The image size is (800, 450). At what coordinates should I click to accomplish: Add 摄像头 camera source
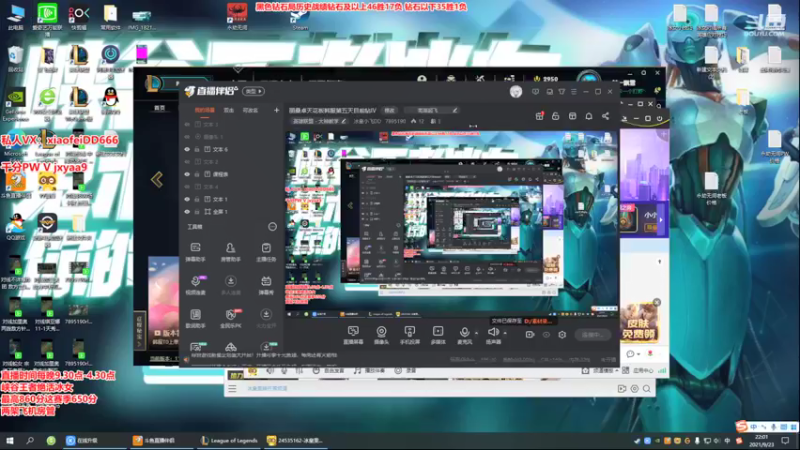point(381,335)
